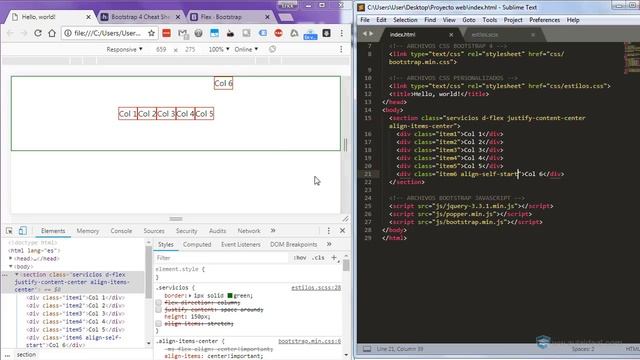The height and width of the screenshot is (360, 640).
Task: Expand the head node in Elements tree
Action: [11, 258]
